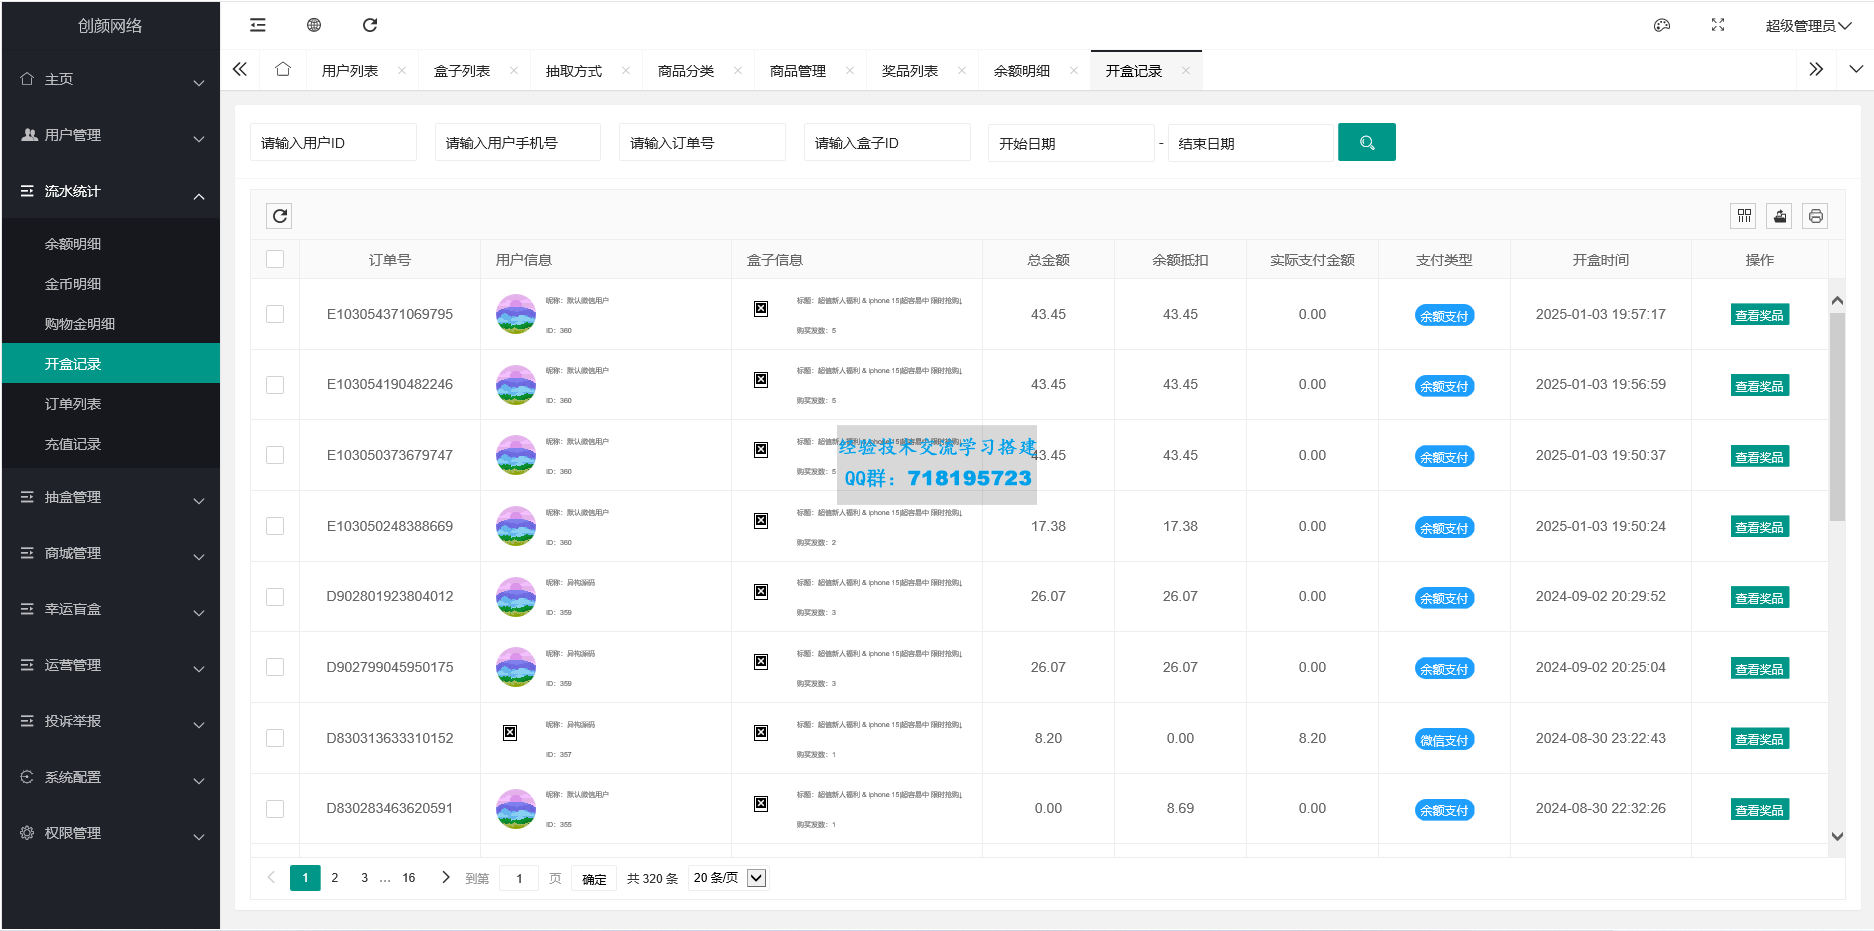Select the checkbox for order E103054371069795

click(x=275, y=314)
